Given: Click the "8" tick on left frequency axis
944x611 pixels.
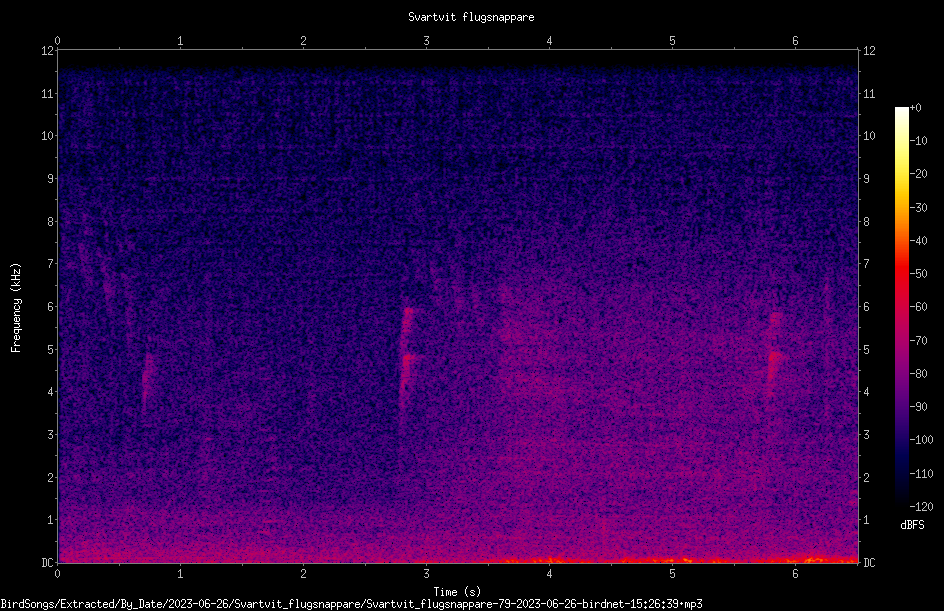Looking at the screenshot, I should point(51,222).
